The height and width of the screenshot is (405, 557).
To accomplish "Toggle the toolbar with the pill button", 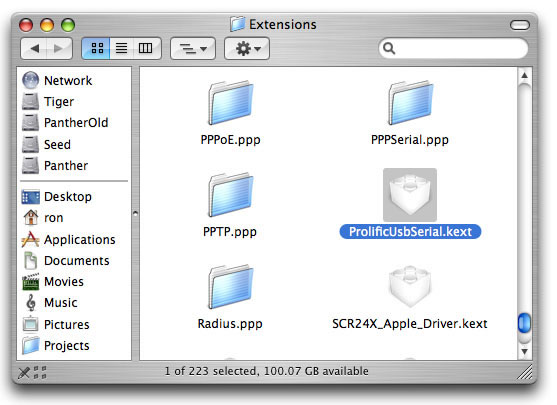I will [x=520, y=25].
